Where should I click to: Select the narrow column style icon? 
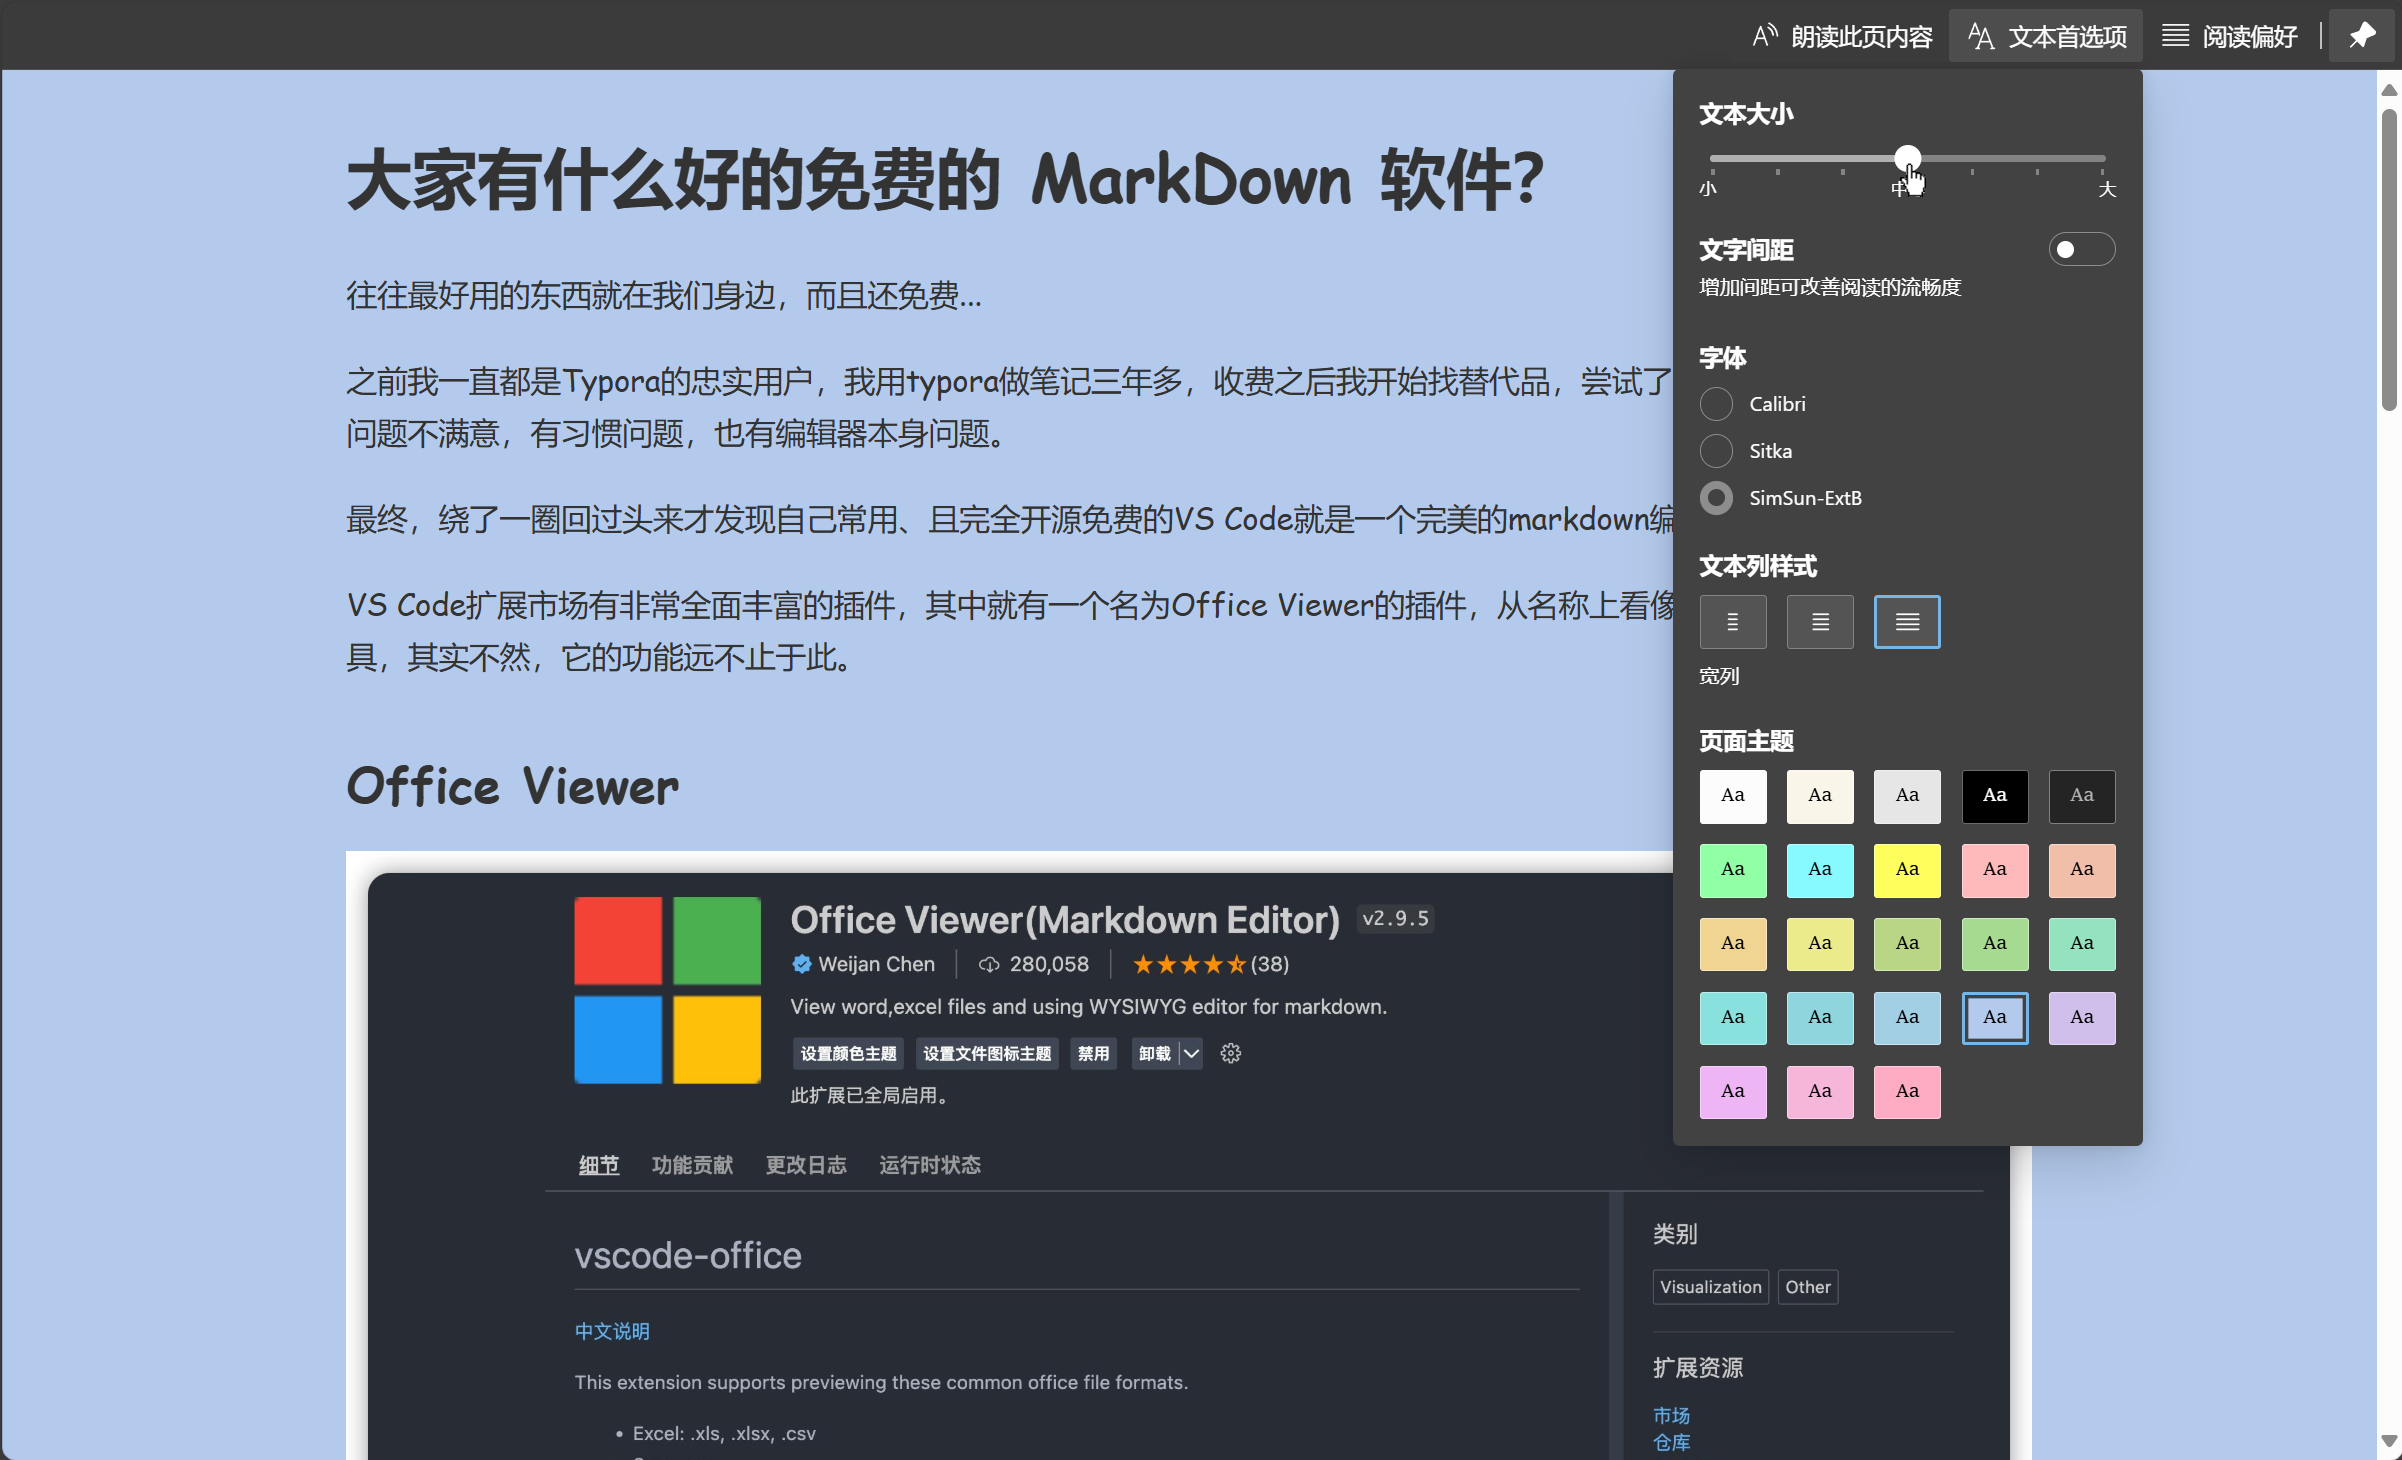coord(1732,622)
